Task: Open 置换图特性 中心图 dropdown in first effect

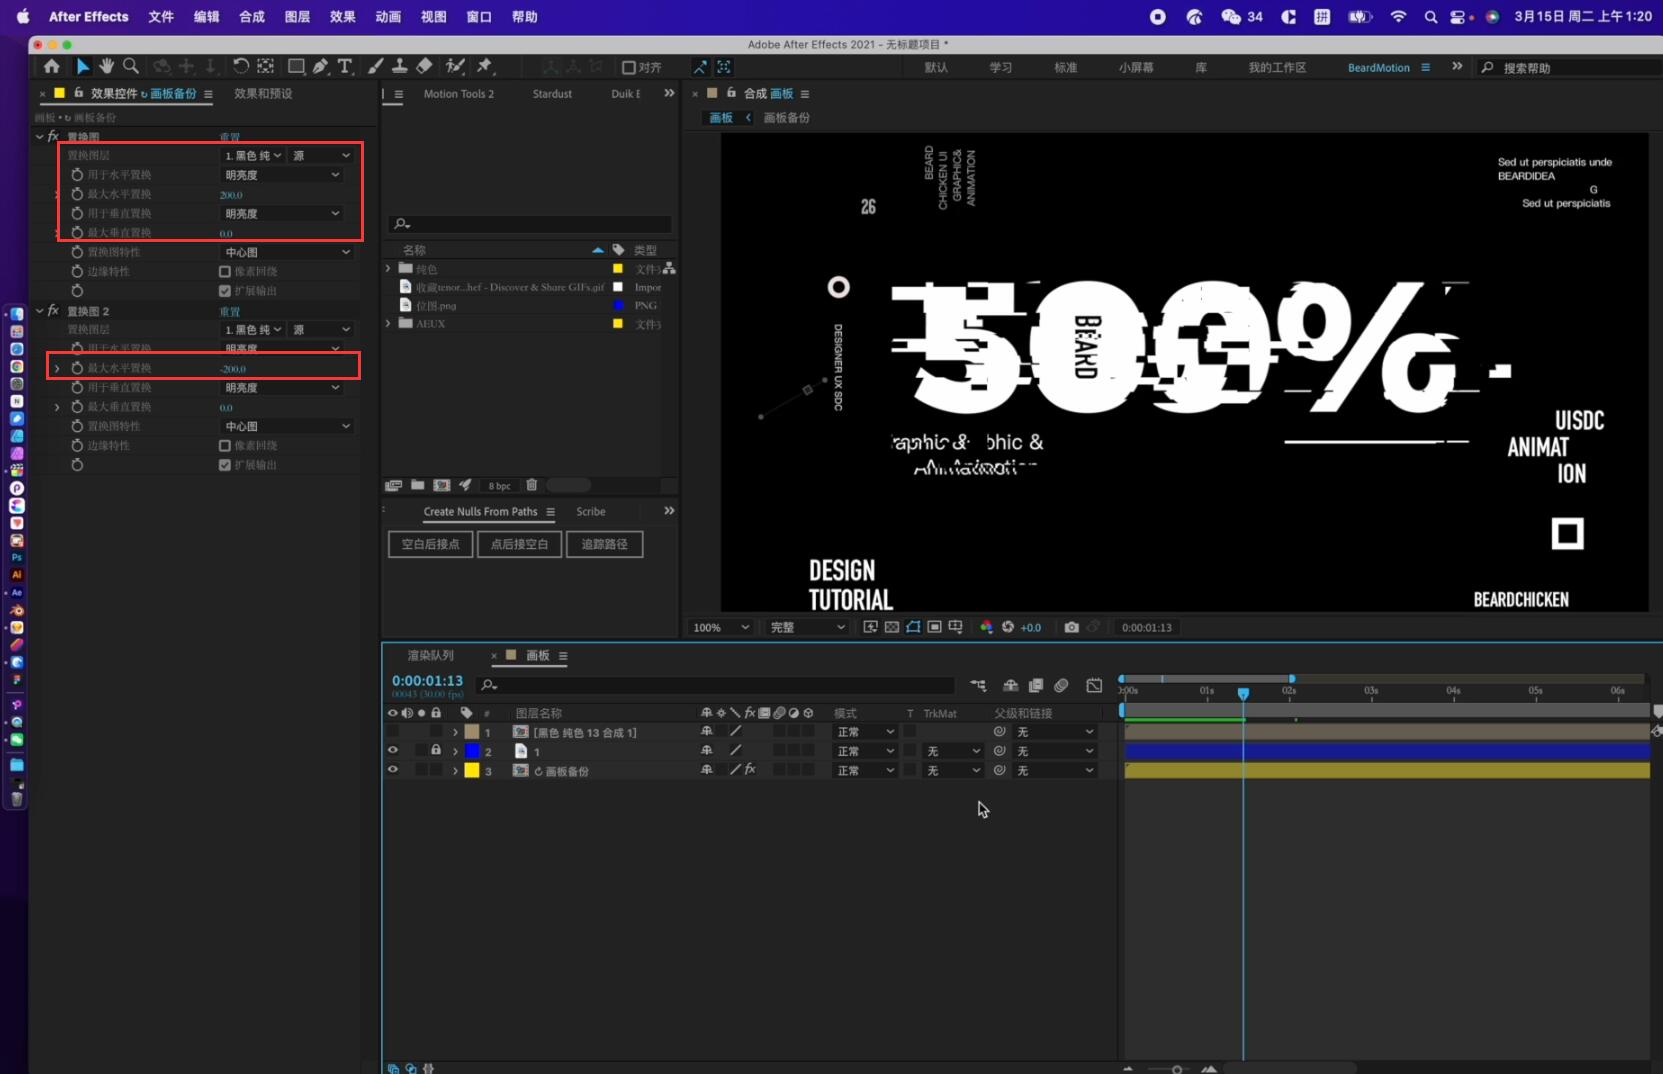Action: [288, 253]
